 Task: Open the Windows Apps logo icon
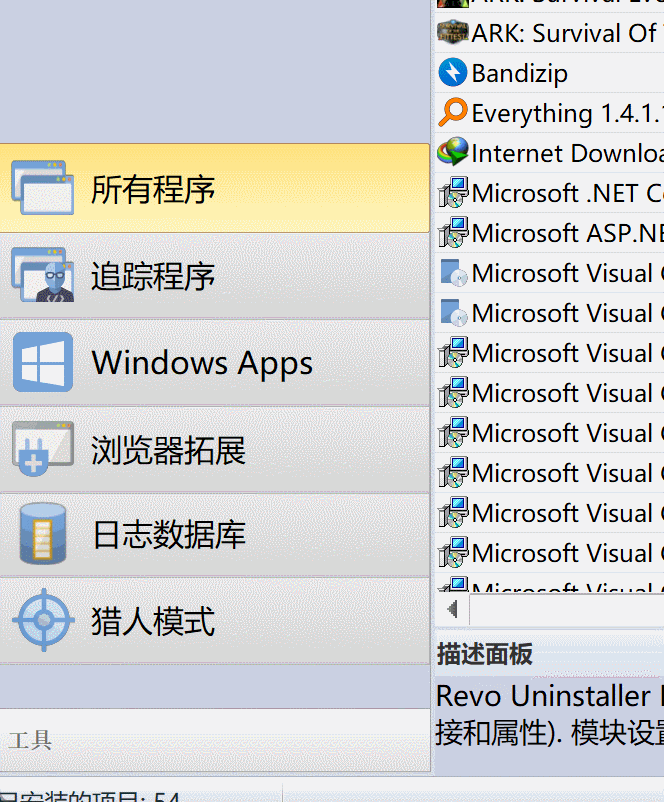[x=43, y=362]
